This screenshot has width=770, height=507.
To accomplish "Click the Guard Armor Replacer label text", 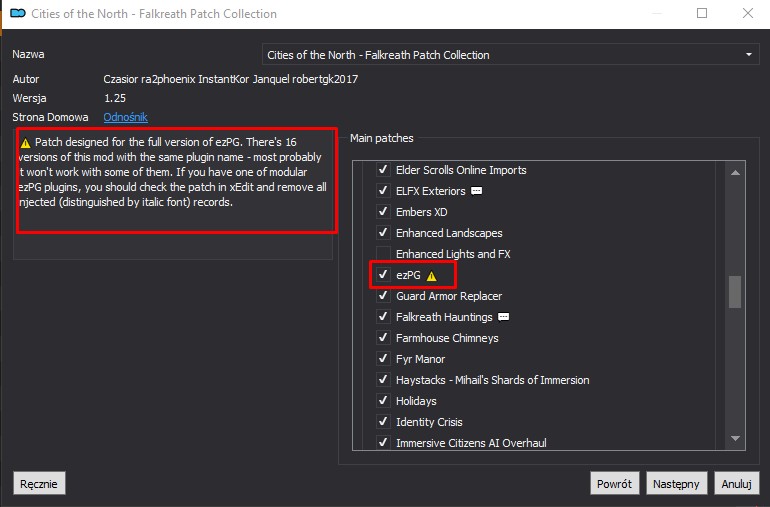I will click(x=449, y=296).
